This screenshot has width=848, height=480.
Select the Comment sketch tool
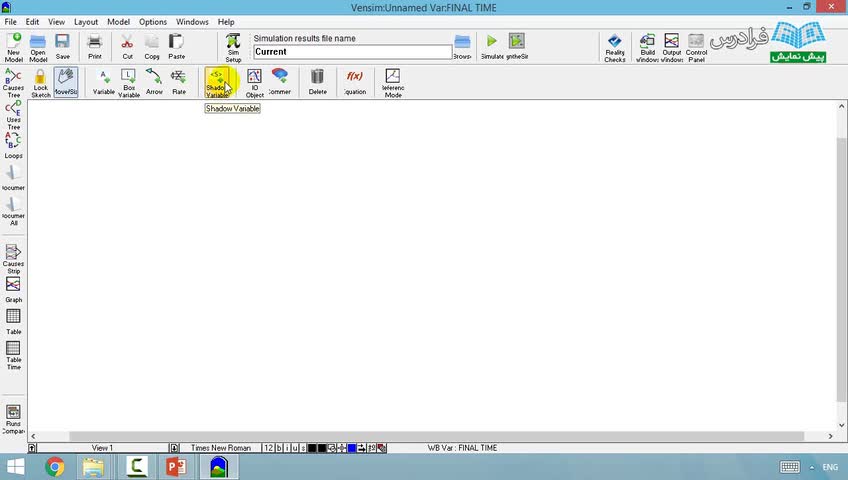coord(280,82)
